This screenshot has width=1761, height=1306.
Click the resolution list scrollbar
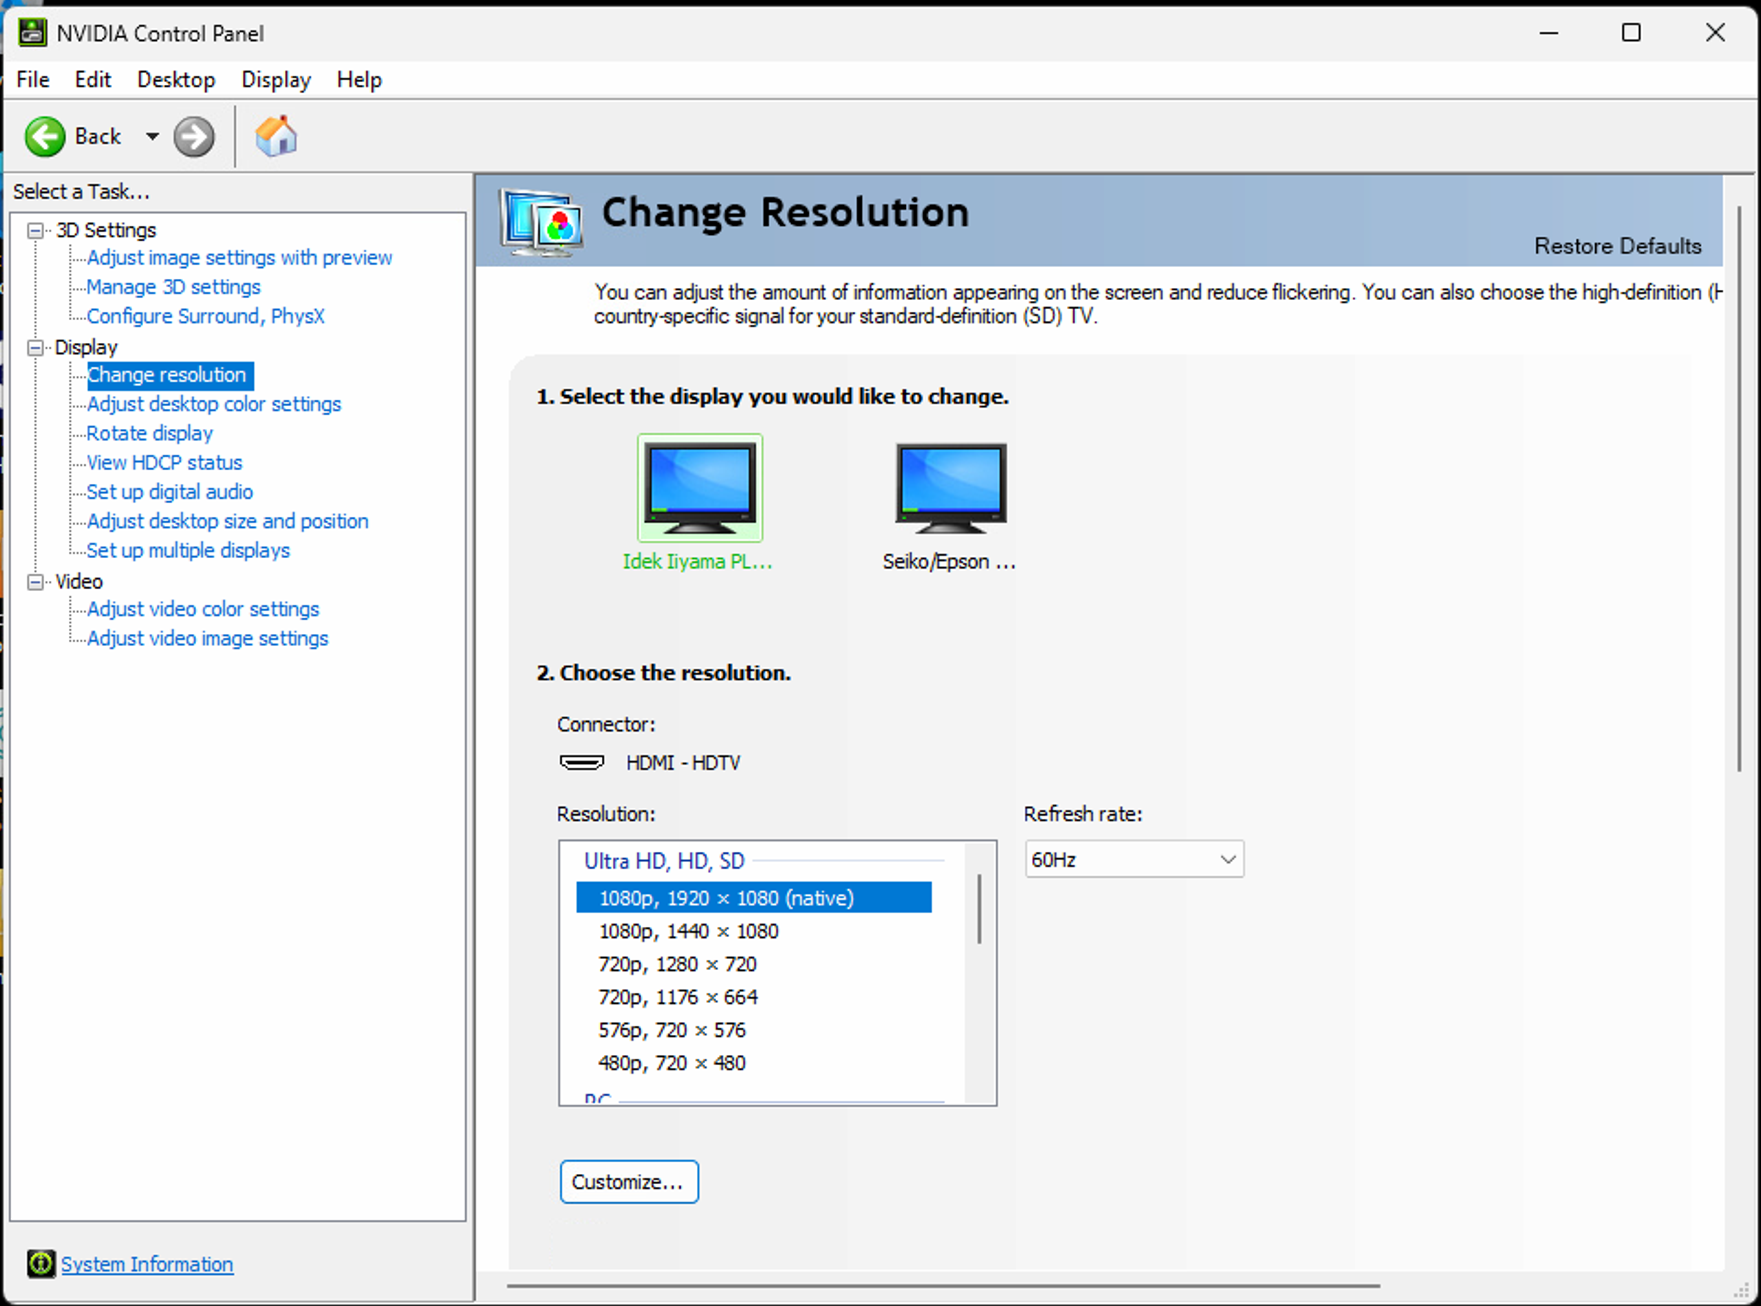click(979, 909)
